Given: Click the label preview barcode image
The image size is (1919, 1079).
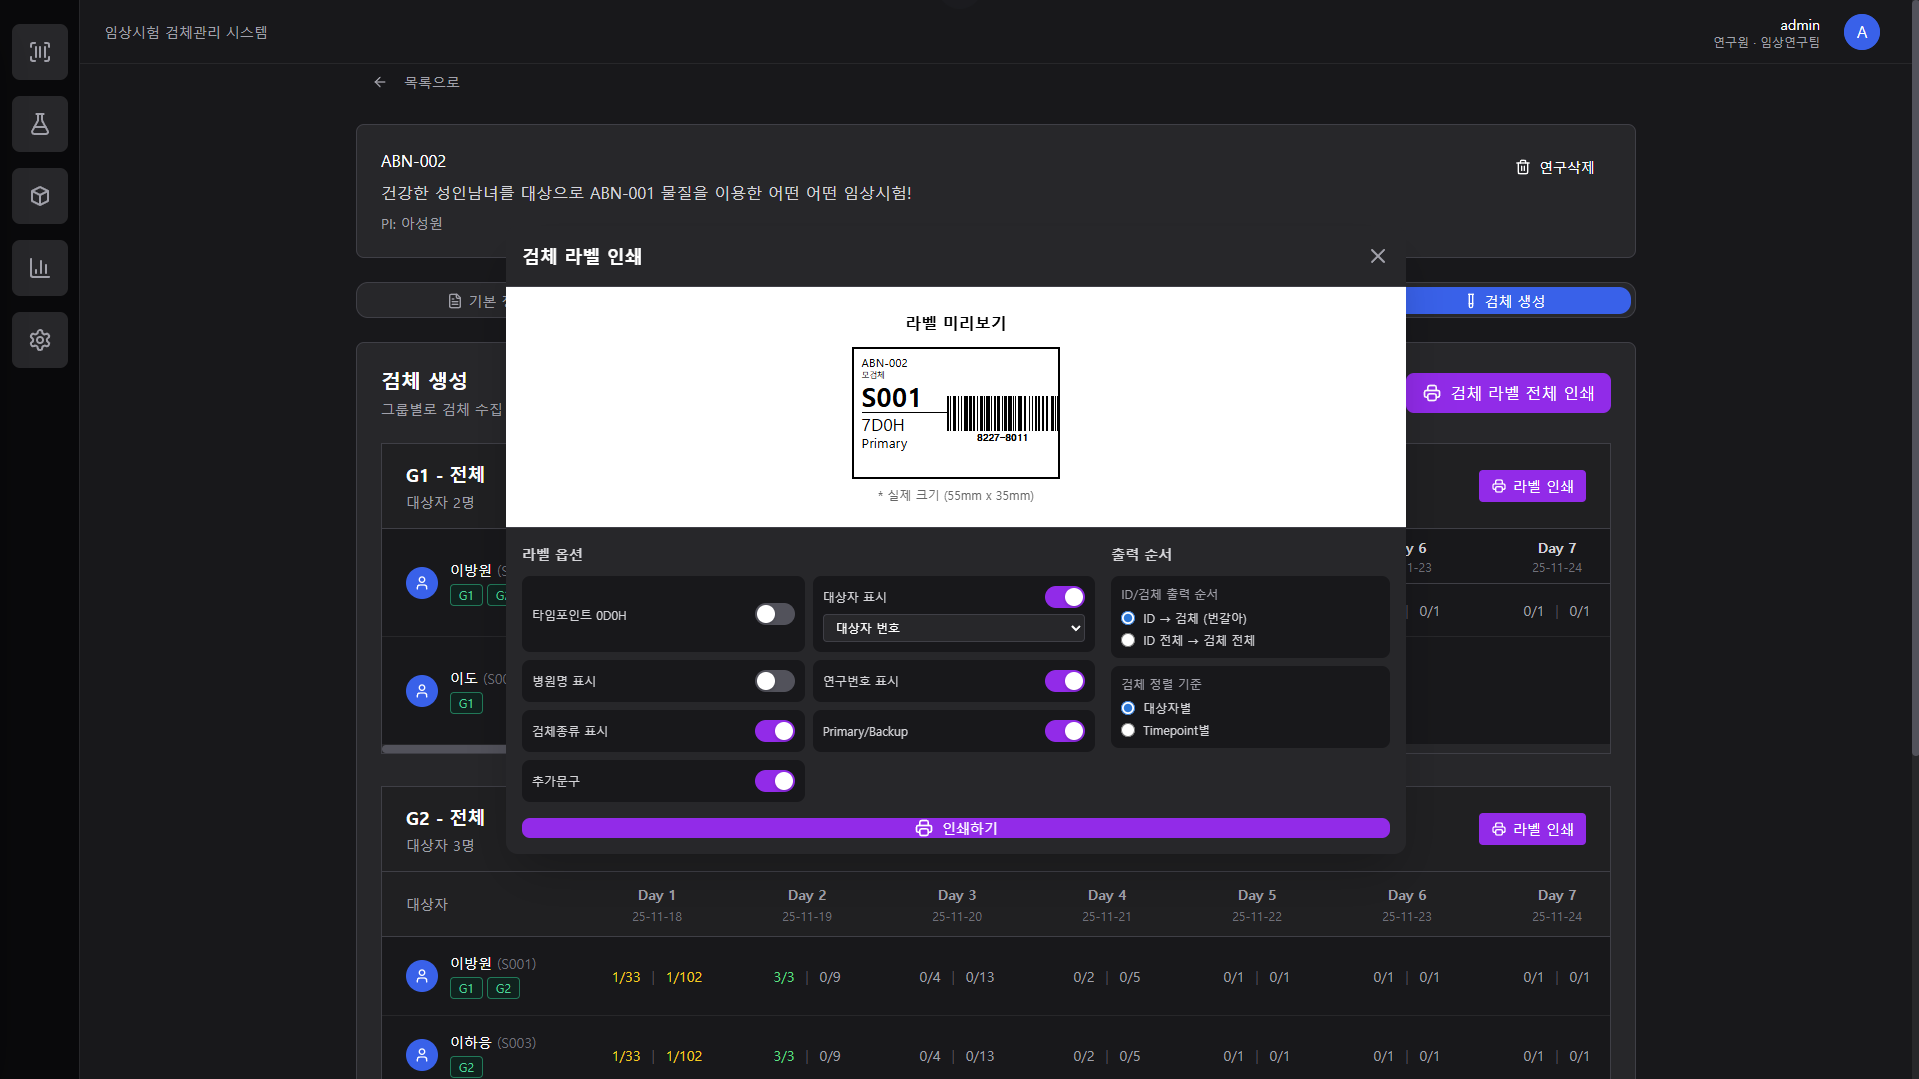Looking at the screenshot, I should tap(1002, 414).
